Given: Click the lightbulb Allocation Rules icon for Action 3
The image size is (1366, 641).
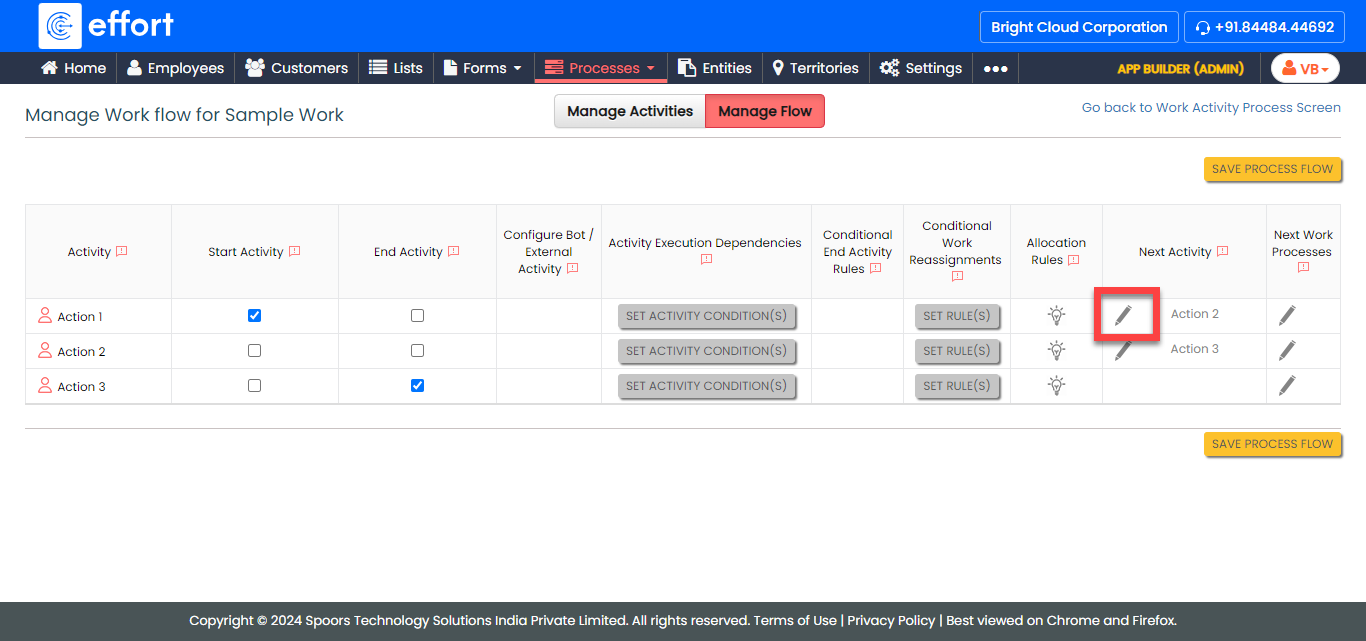Looking at the screenshot, I should tap(1056, 386).
